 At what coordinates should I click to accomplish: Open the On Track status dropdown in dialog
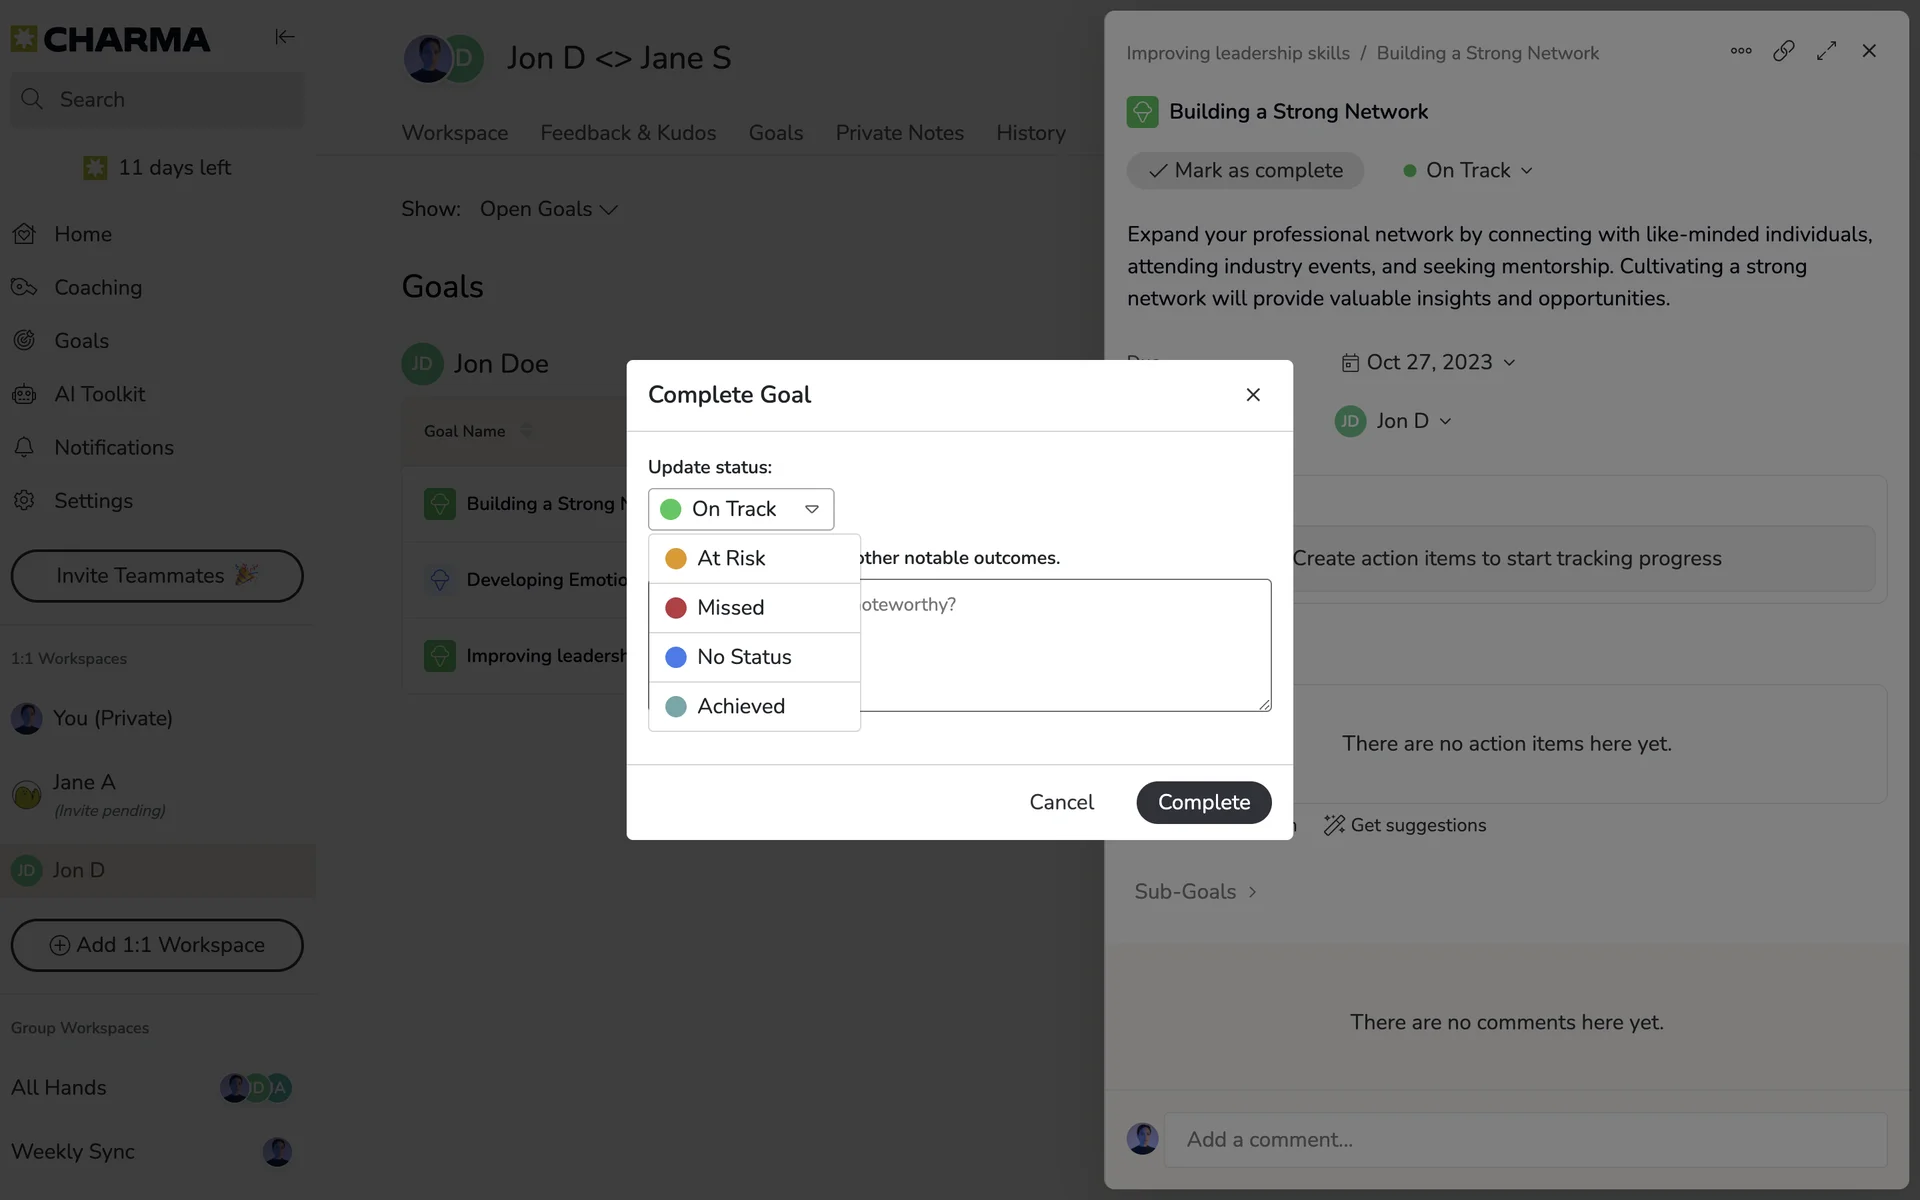point(740,509)
